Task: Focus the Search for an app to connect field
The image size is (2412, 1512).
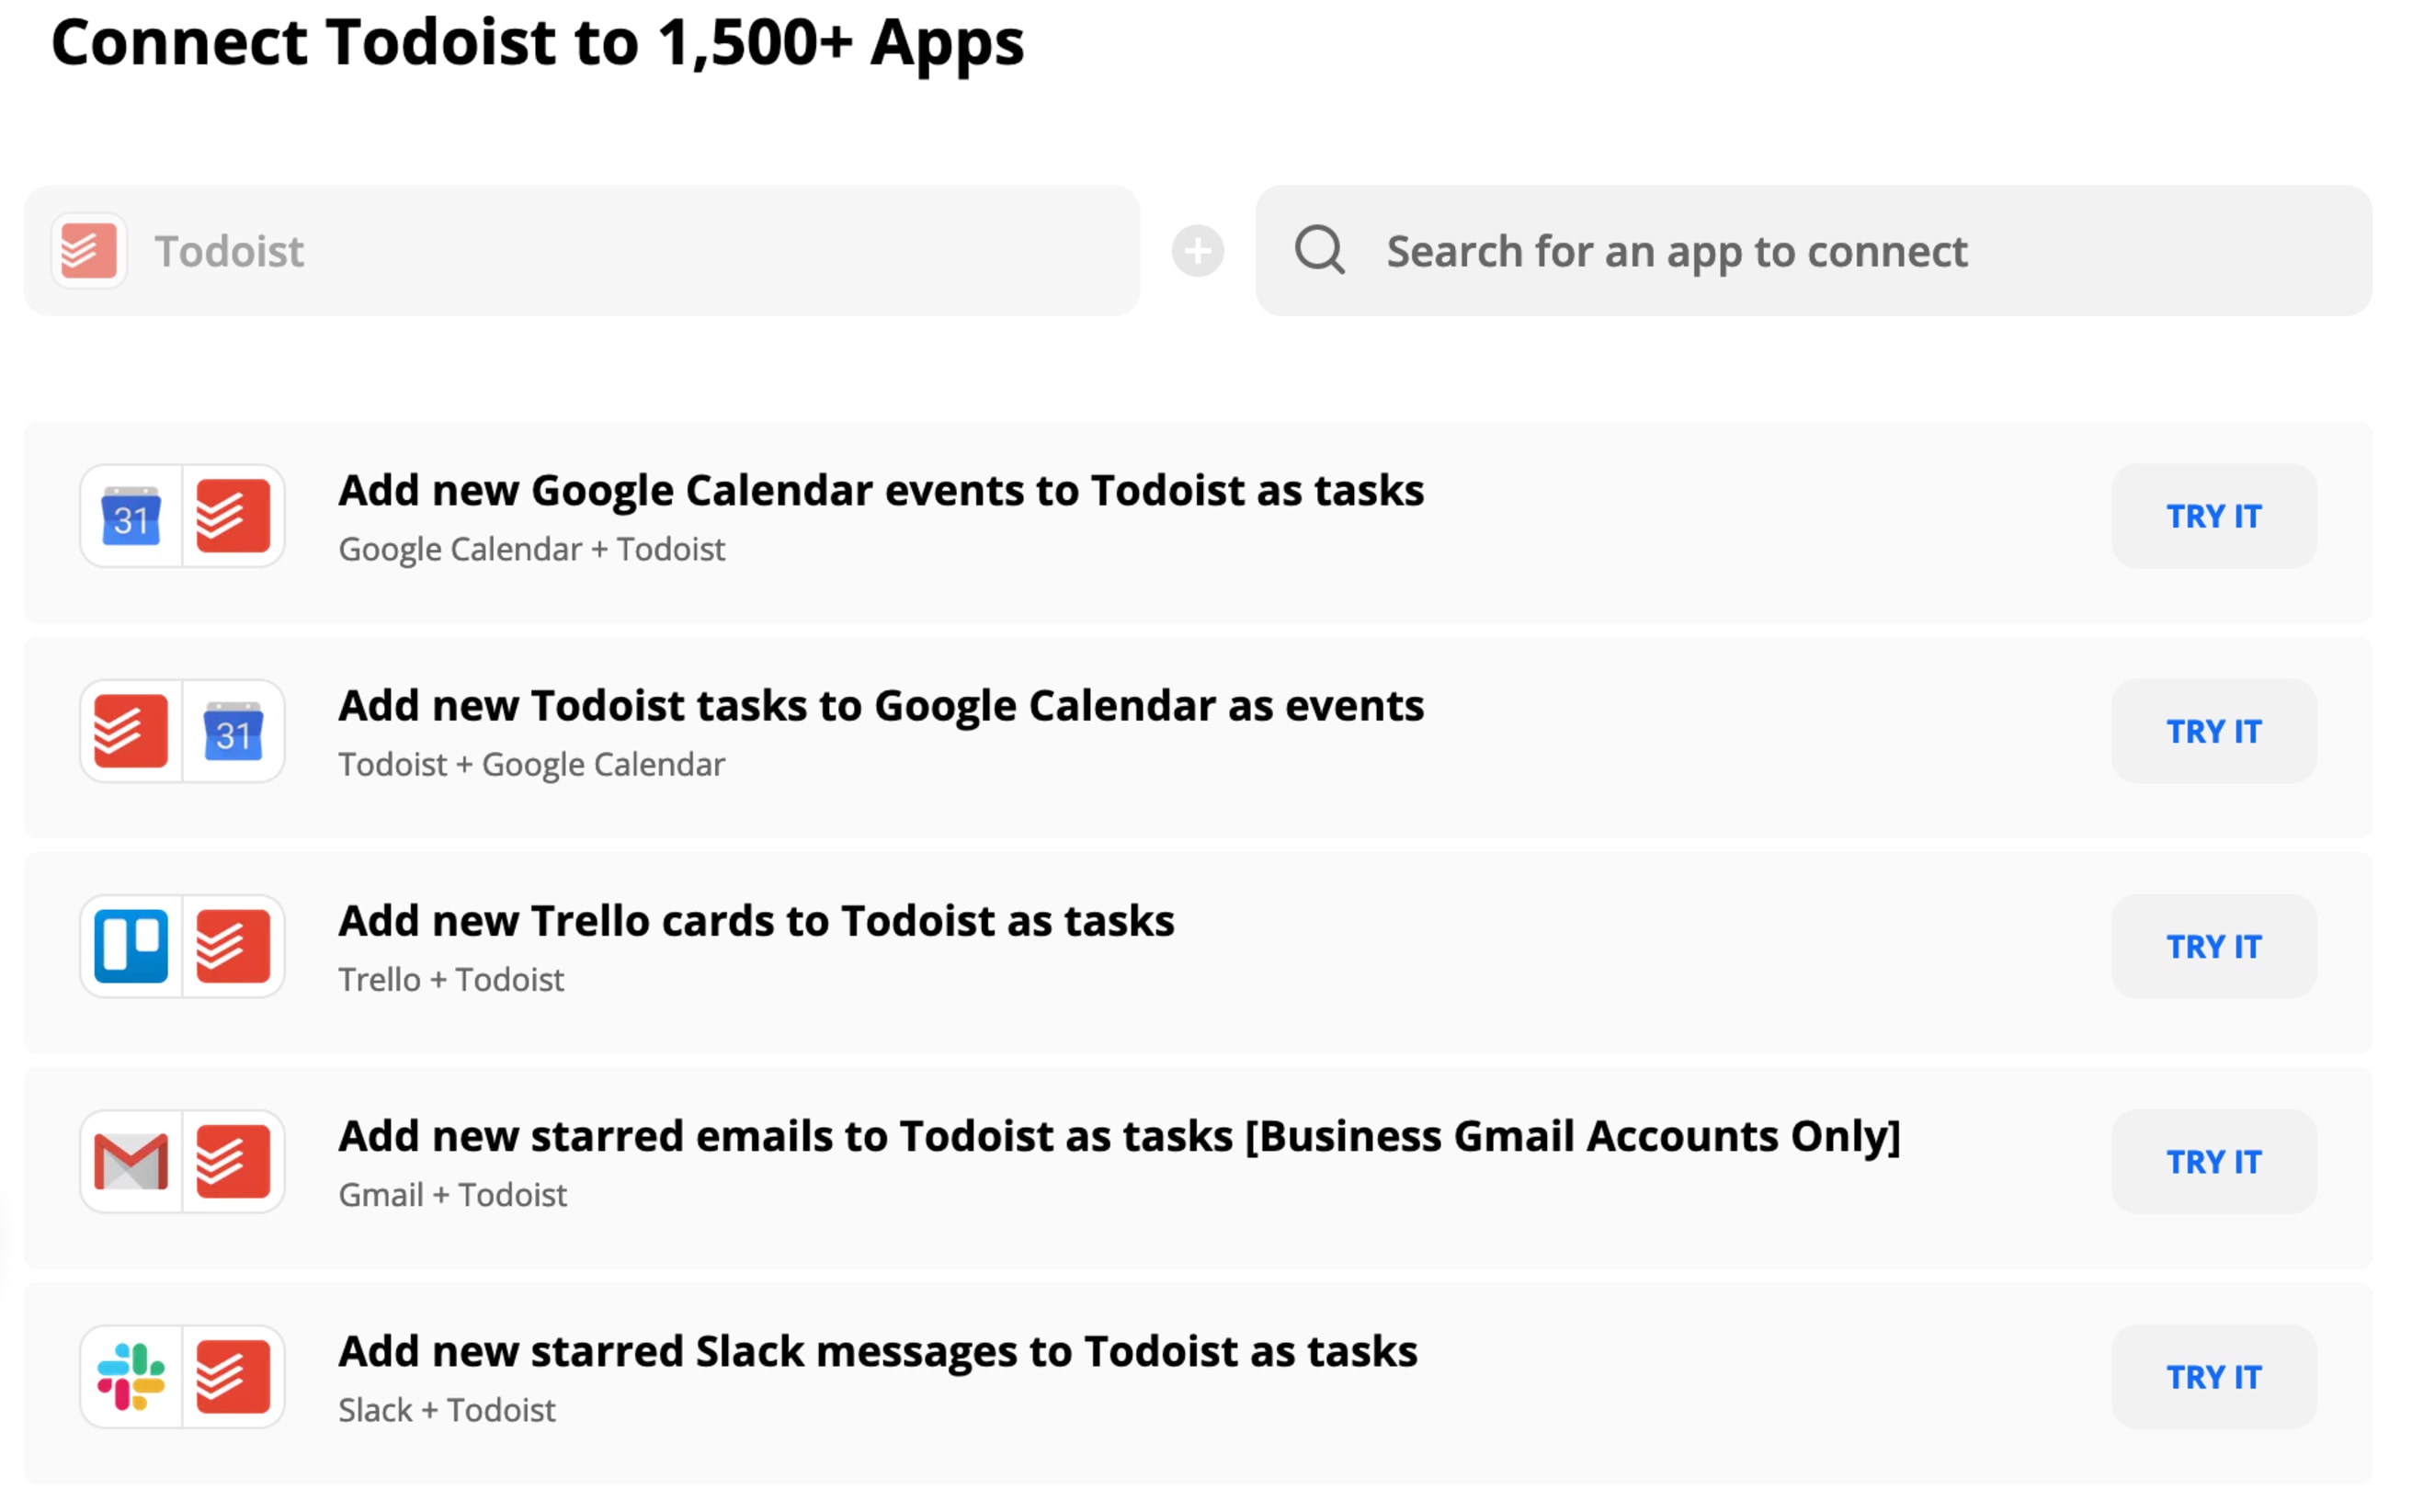Action: (x=1813, y=250)
